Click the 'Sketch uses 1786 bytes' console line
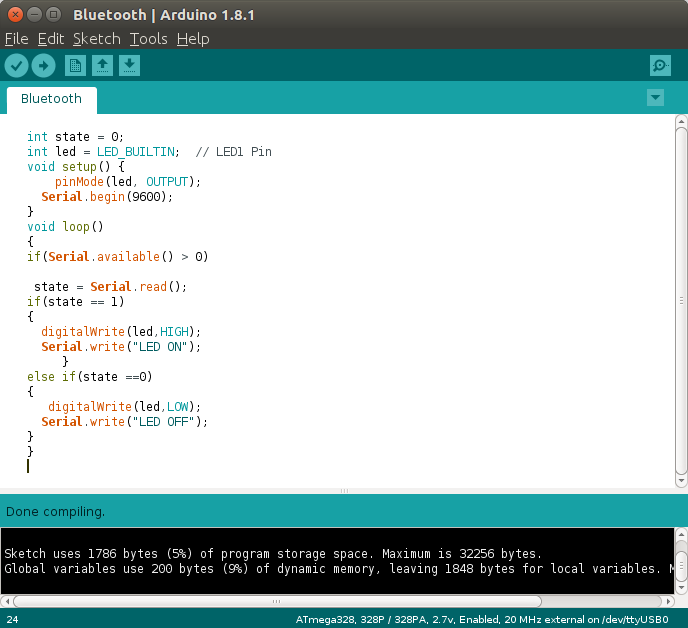Image resolution: width=688 pixels, height=628 pixels. click(273, 554)
